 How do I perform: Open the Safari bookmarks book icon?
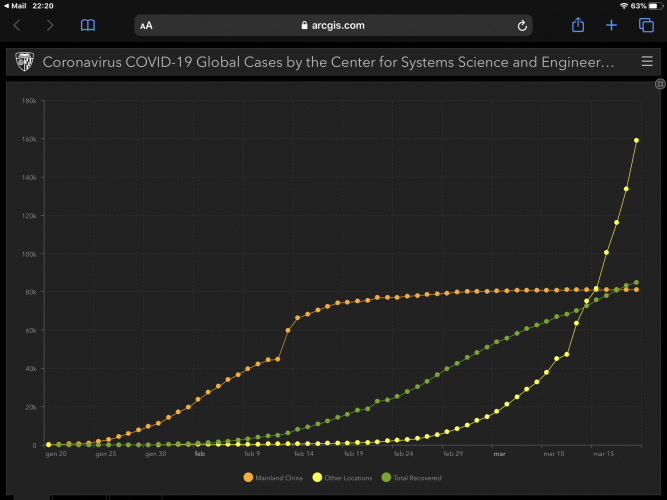tap(88, 25)
